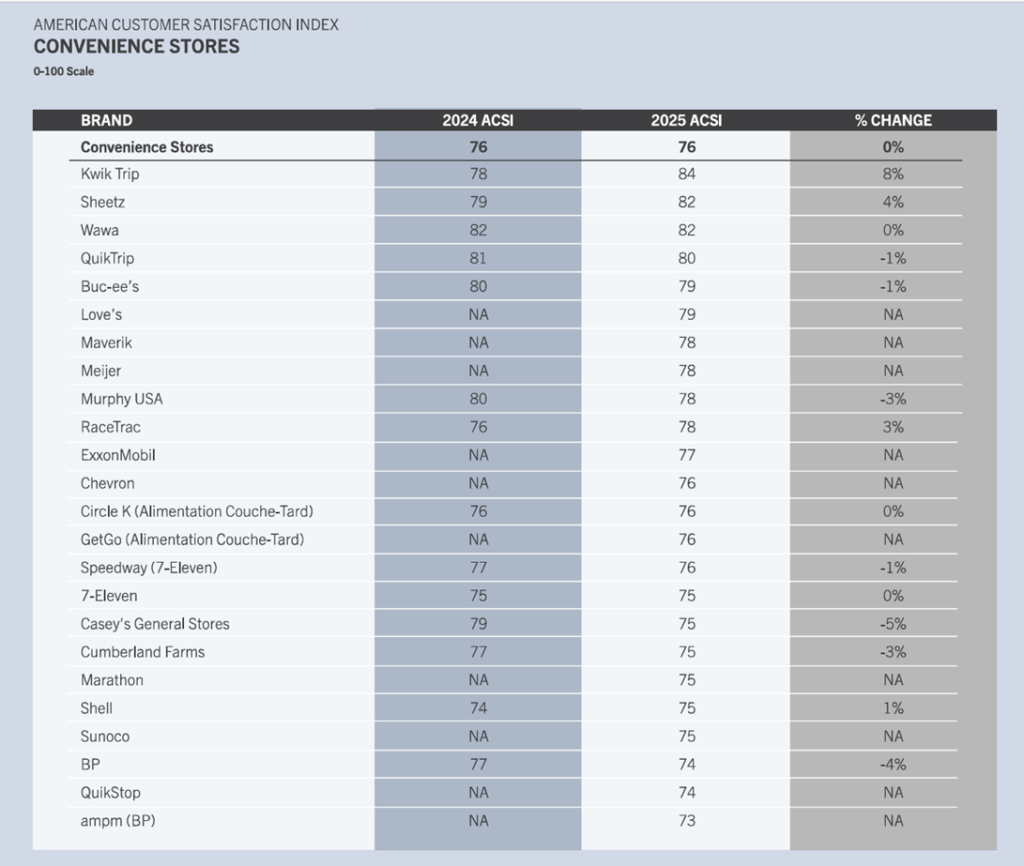Click the American Customer Satisfaction Index text
The height and width of the screenshot is (866, 1024).
[186, 24]
